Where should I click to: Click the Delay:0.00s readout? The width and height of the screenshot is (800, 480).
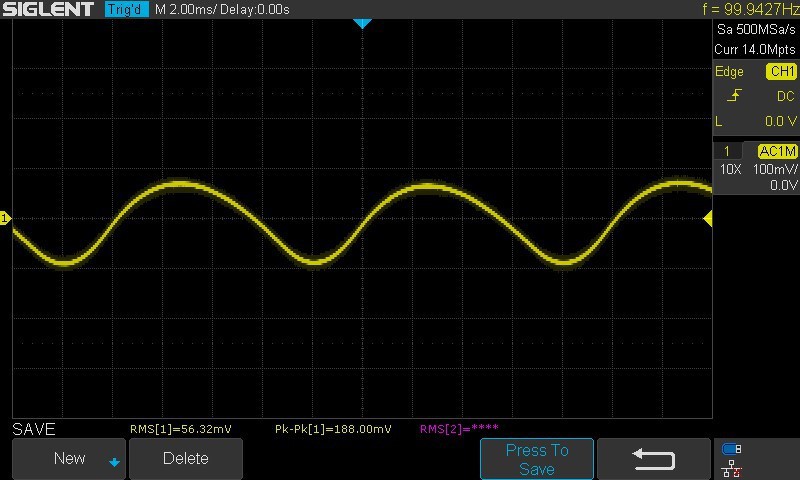click(x=255, y=10)
